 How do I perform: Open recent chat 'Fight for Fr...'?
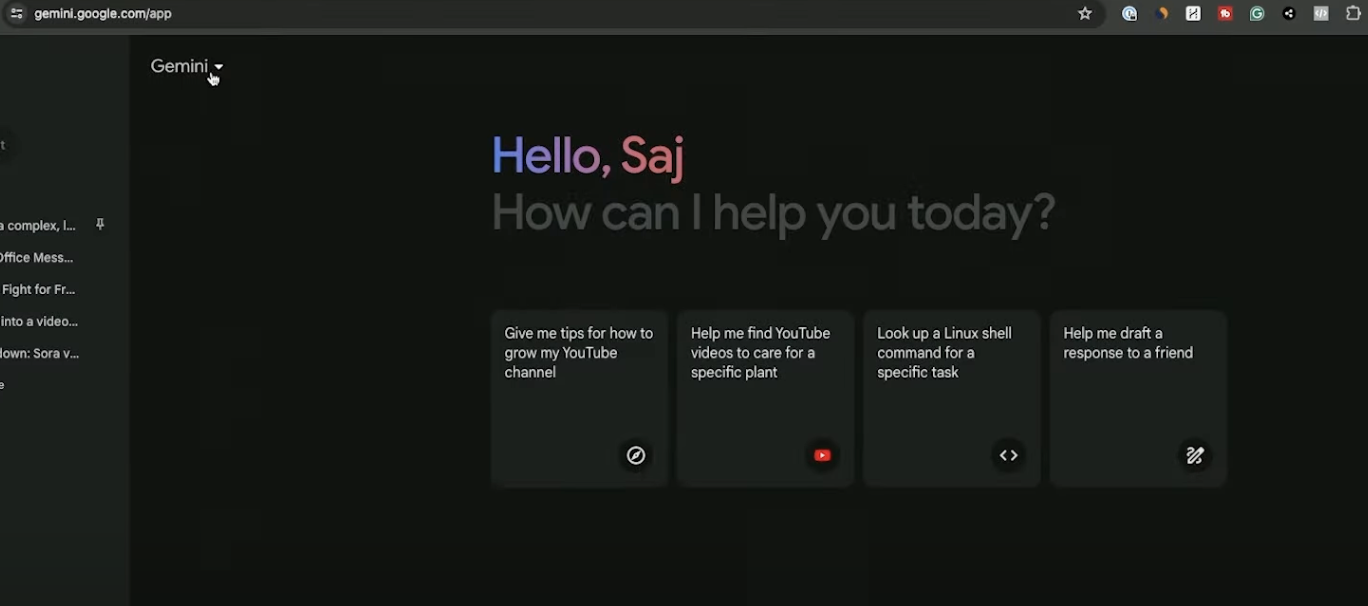[x=38, y=290]
